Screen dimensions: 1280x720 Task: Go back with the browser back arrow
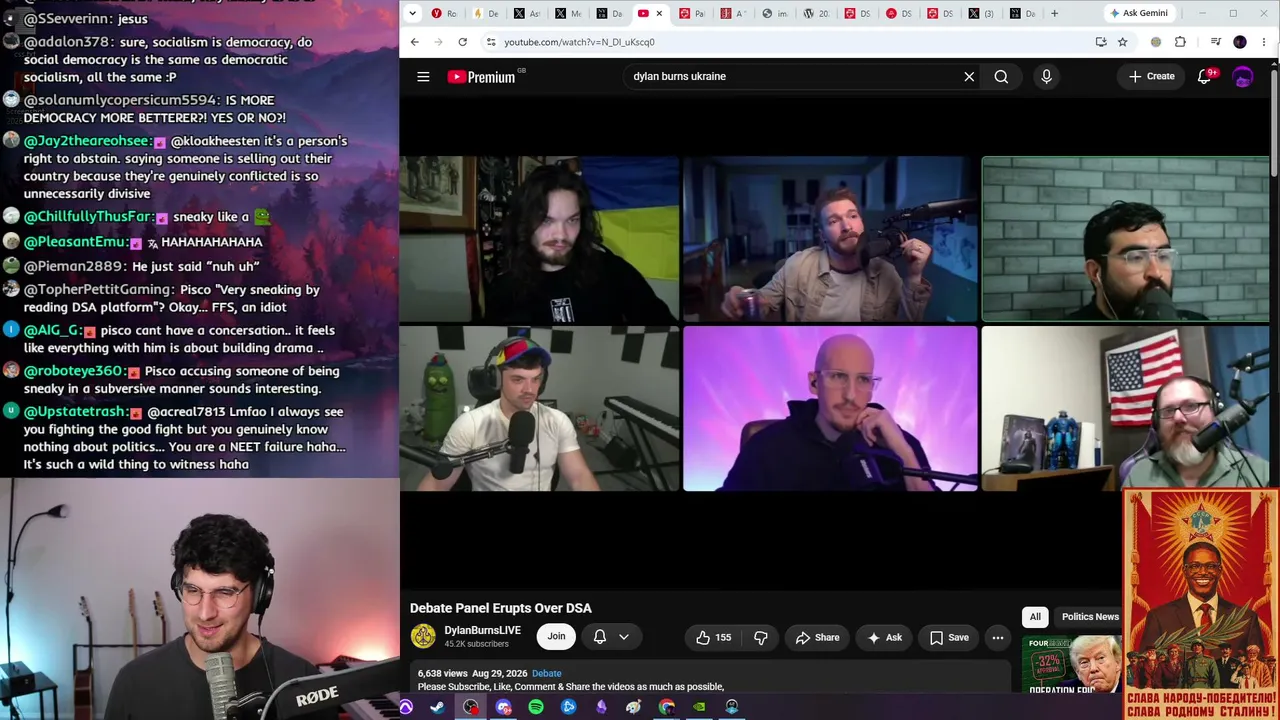(415, 42)
